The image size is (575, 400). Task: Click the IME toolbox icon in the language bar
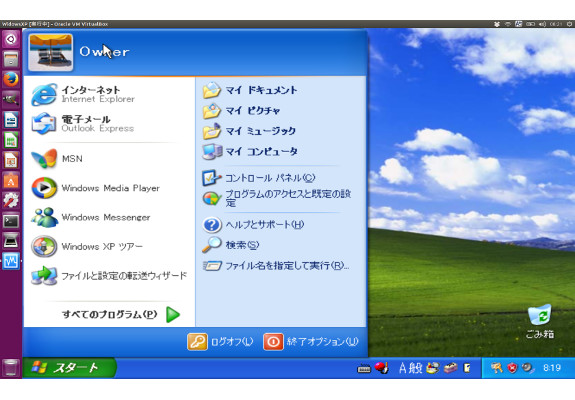(451, 368)
